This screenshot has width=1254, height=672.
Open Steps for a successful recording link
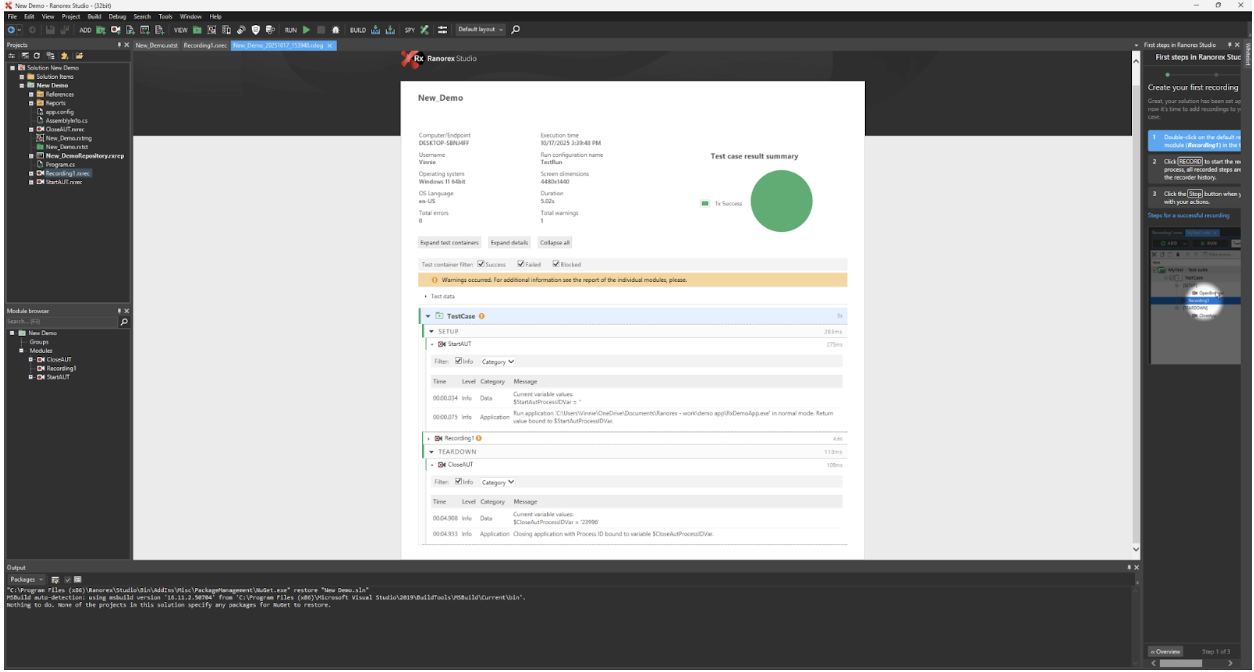point(1188,215)
